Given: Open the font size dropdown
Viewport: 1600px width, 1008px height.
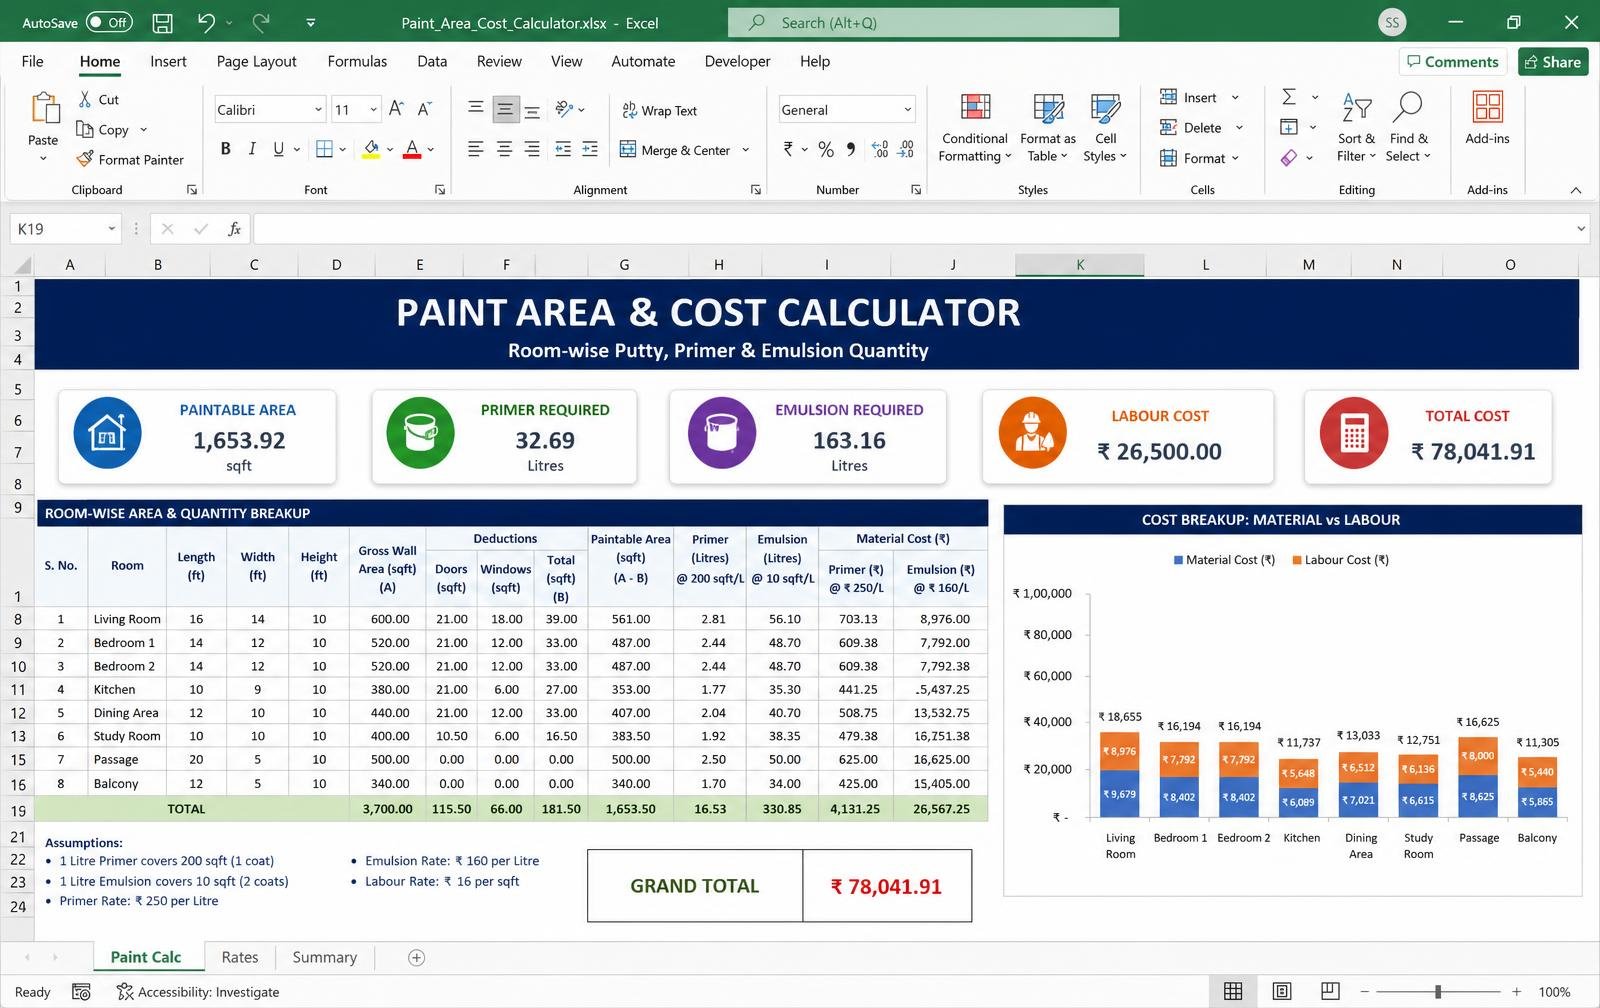Looking at the screenshot, I should pyautogui.click(x=373, y=110).
